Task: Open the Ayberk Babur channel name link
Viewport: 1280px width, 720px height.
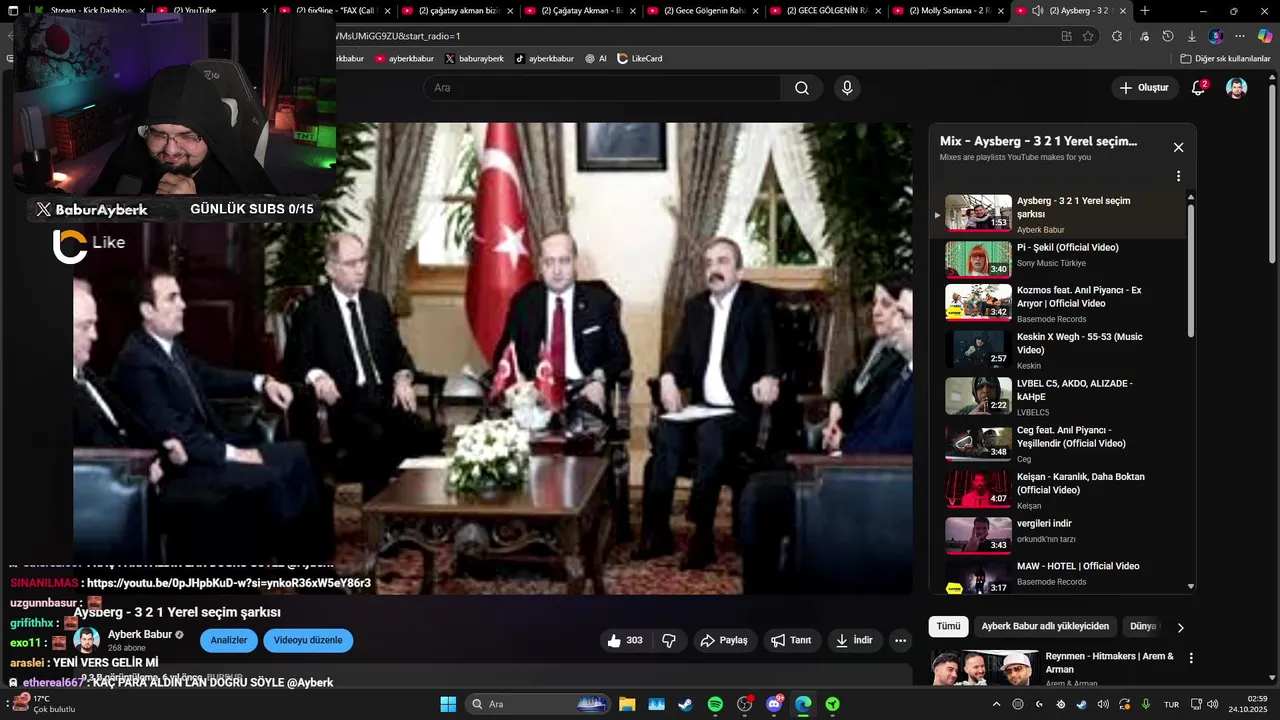Action: [x=140, y=634]
